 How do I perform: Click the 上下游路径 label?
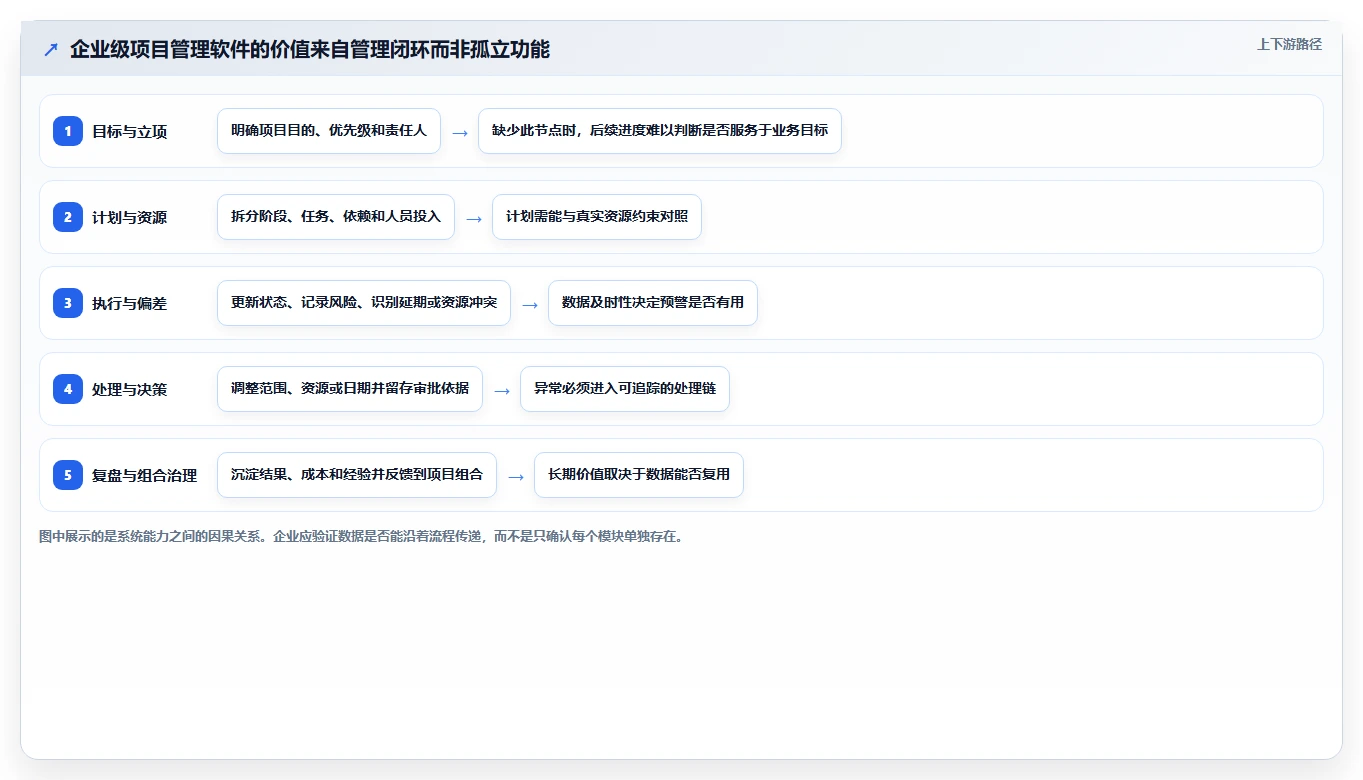1289,44
